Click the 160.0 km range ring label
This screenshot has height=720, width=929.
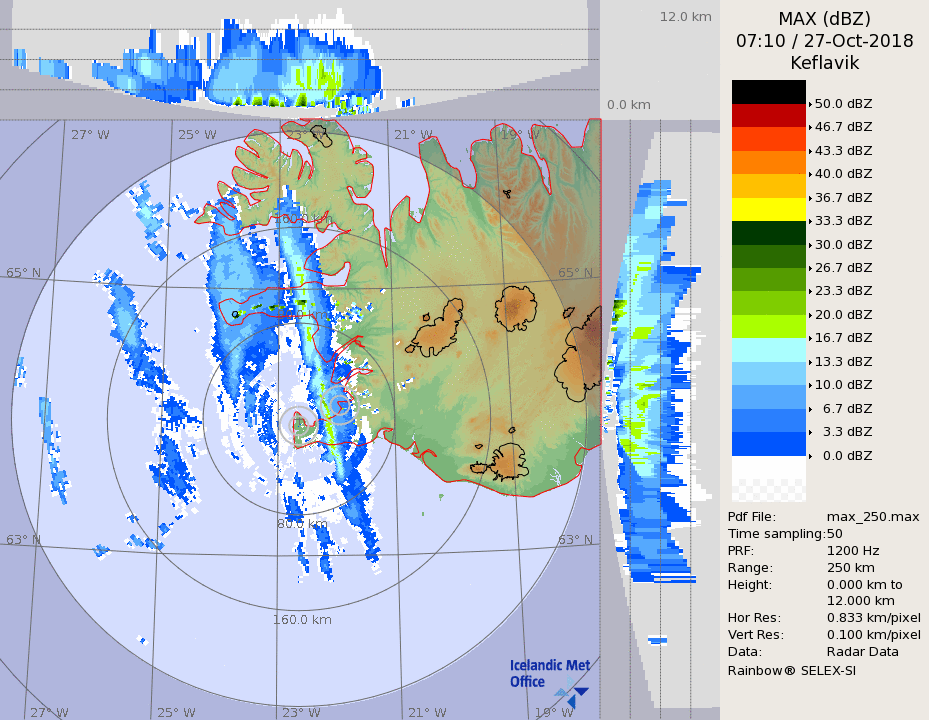coord(302,620)
